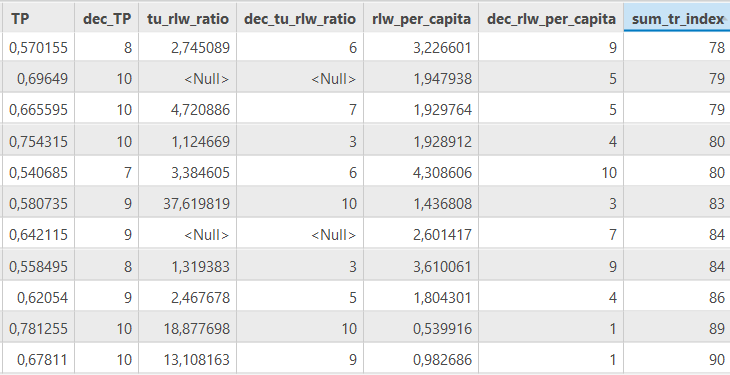Click the sum_tr_index cell showing 90
This screenshot has height=375, width=730.
pos(677,360)
